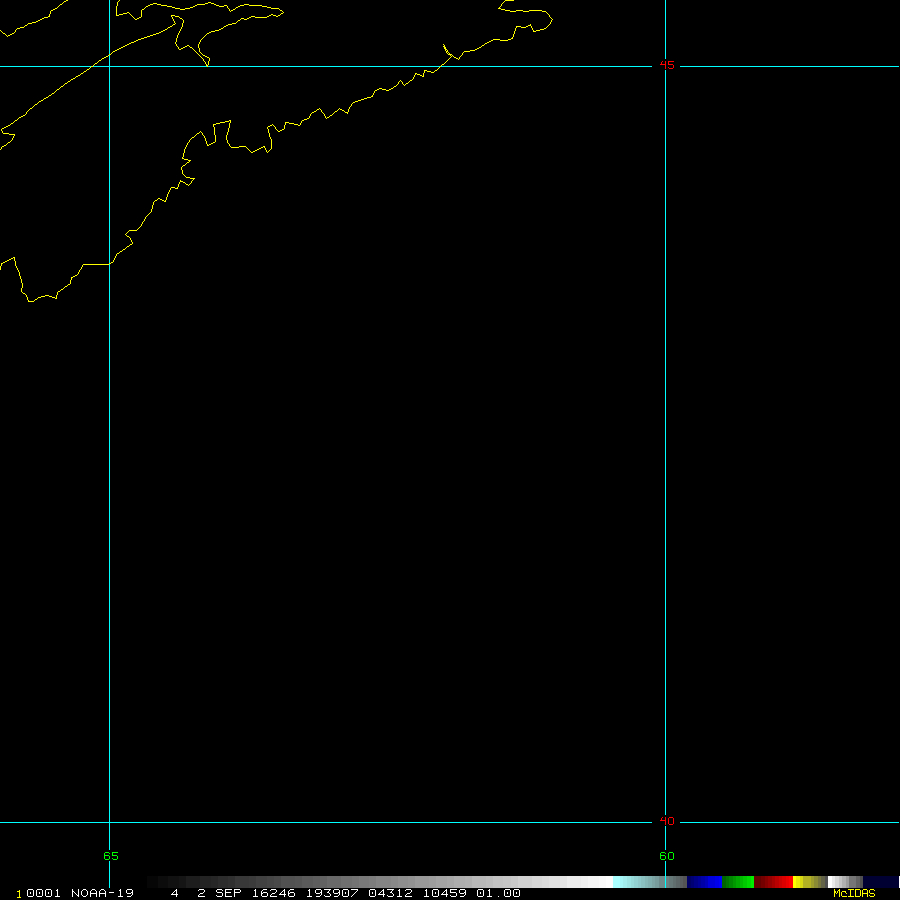Viewport: 900px width, 900px height.
Task: Click the 04312 value in the status line
Action: pos(389,893)
